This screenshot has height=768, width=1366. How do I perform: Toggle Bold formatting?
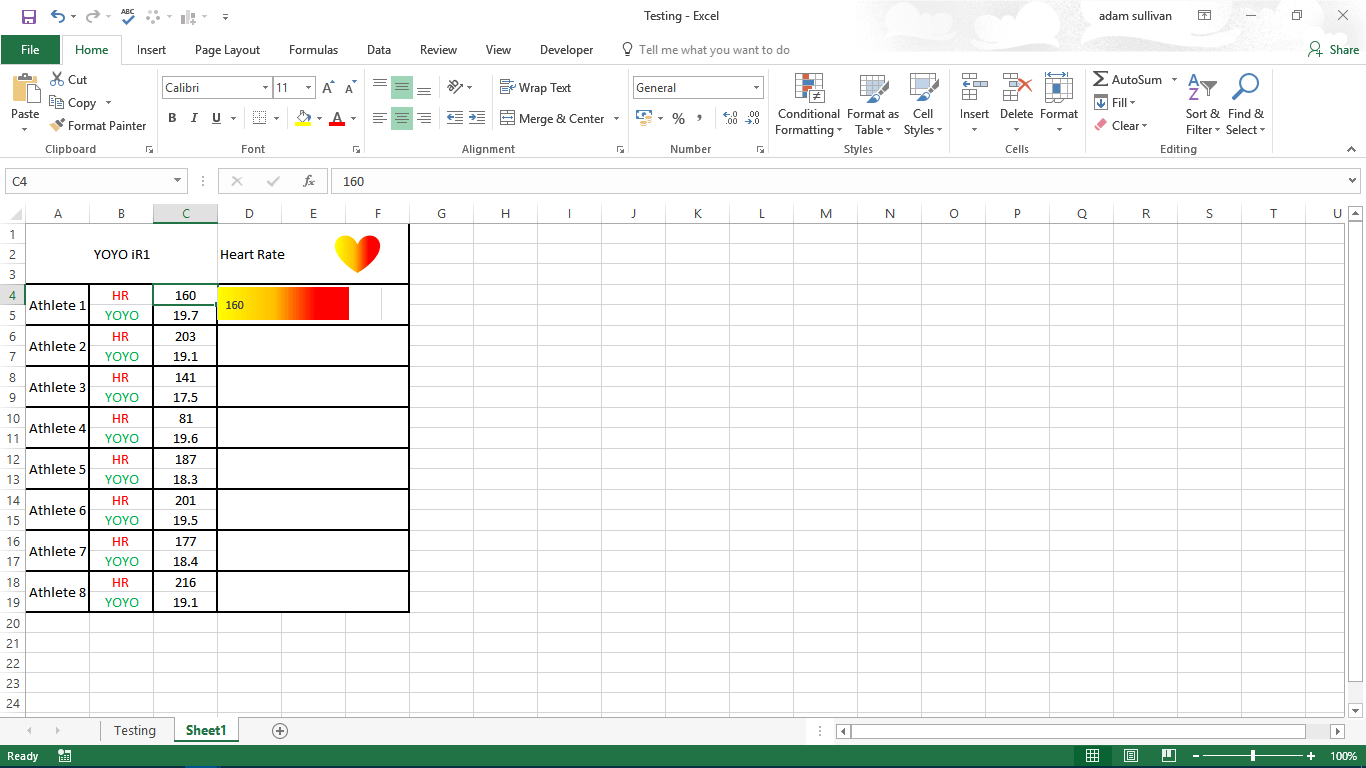[172, 118]
